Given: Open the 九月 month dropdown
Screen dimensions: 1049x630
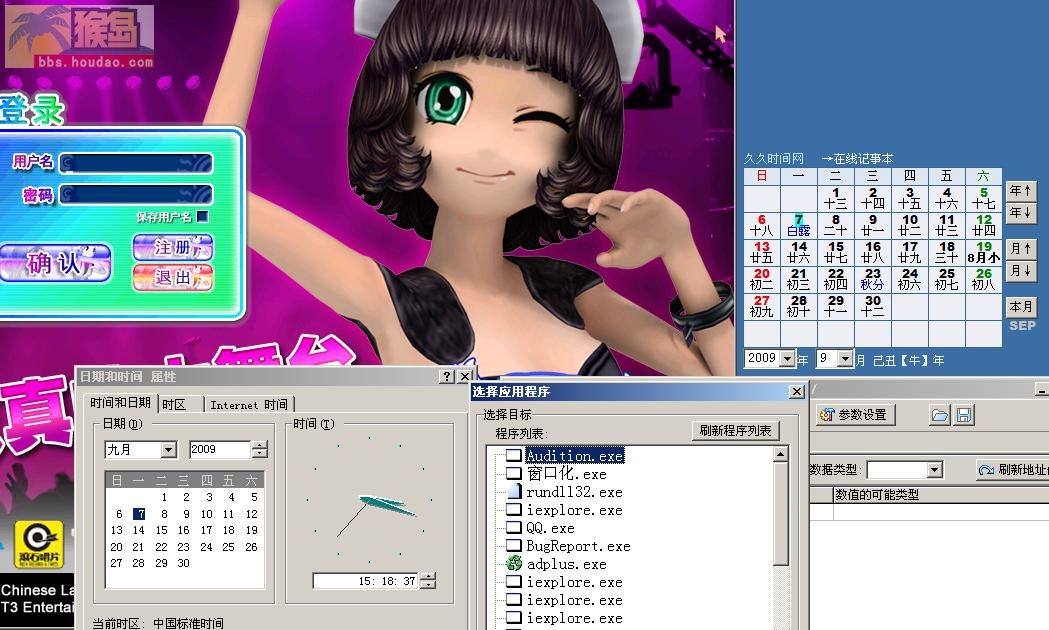Looking at the screenshot, I should [x=169, y=450].
